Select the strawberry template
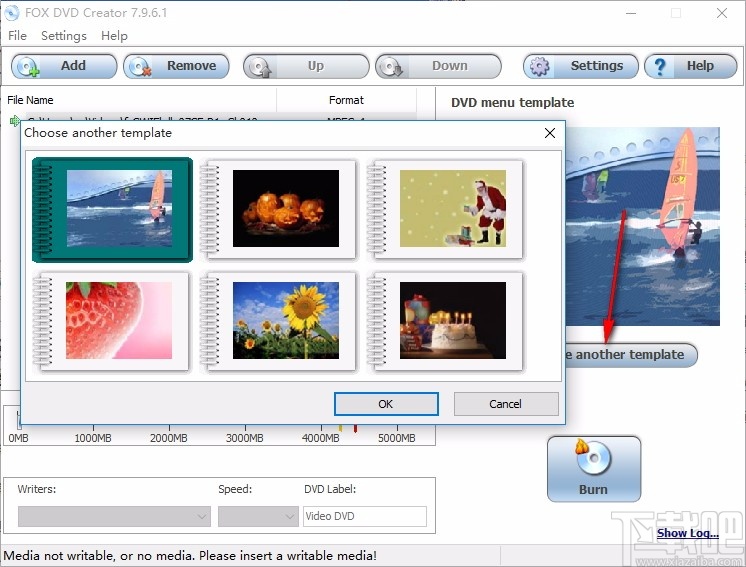746x567 pixels. 111,321
